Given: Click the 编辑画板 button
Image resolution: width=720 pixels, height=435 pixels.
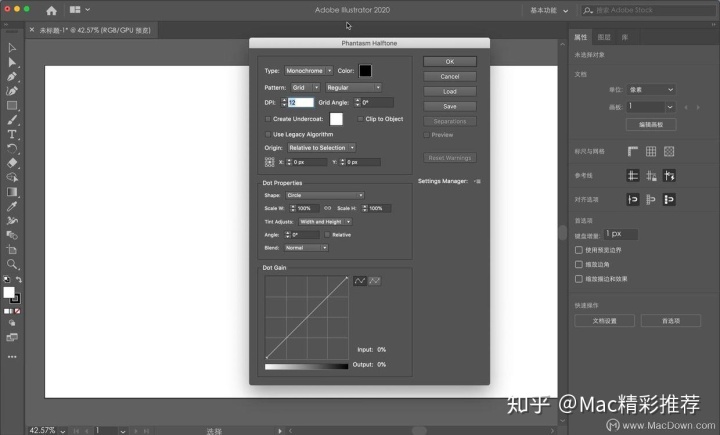Looking at the screenshot, I should (x=651, y=124).
